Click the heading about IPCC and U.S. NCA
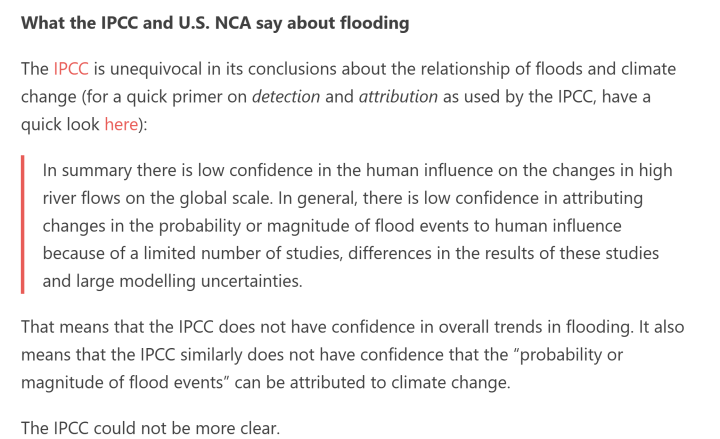The image size is (720, 439). click(x=216, y=24)
